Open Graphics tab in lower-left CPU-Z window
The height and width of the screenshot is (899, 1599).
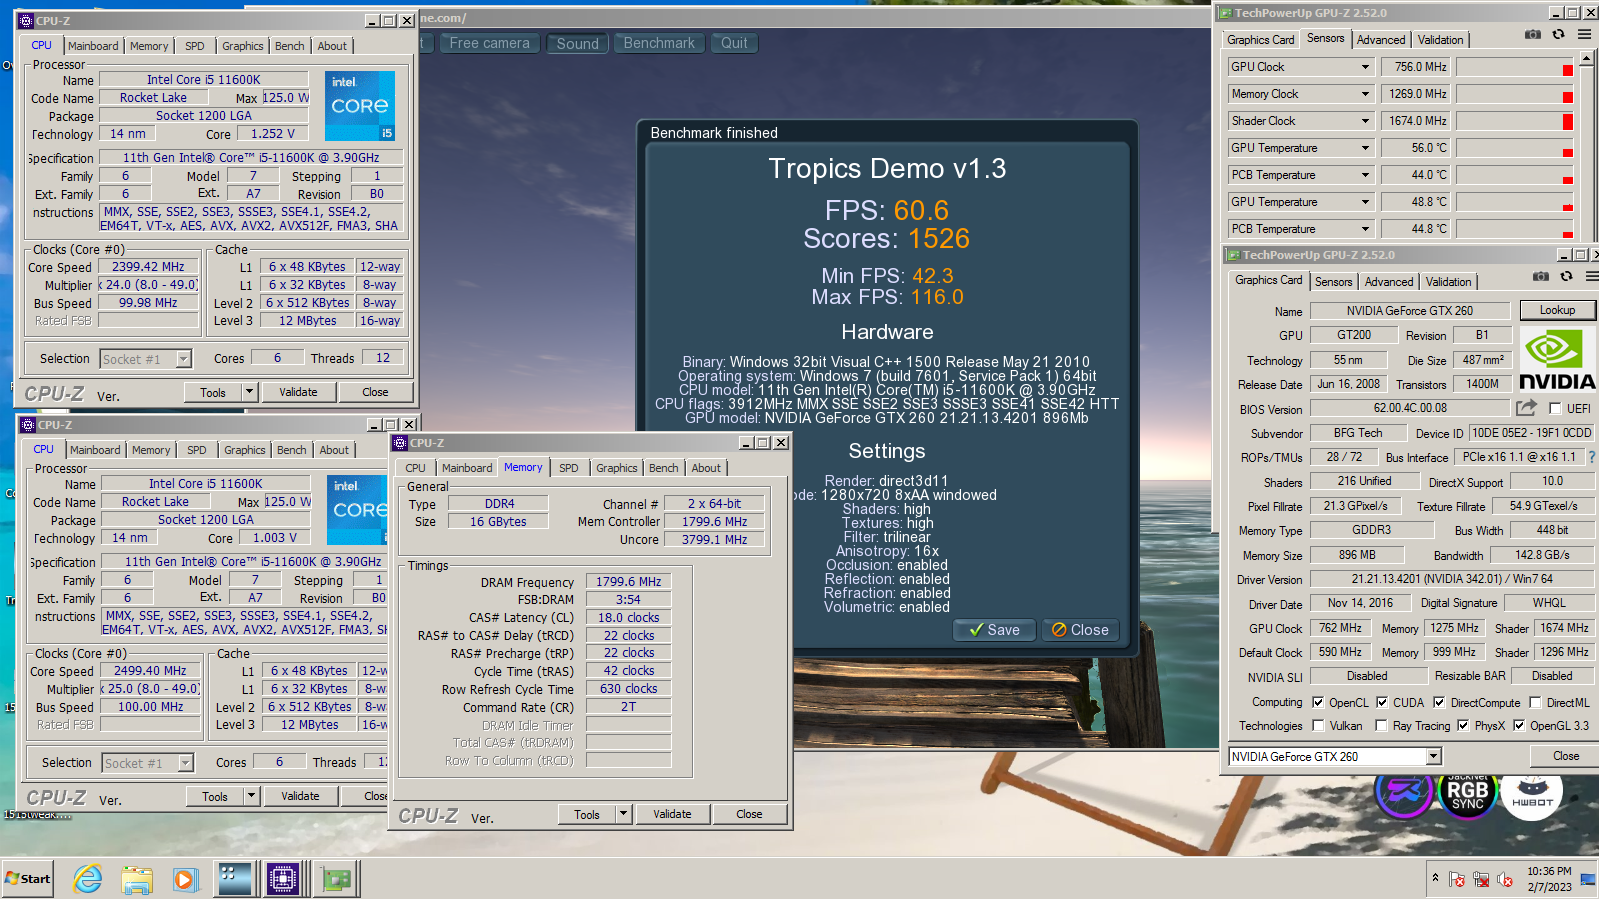245,450
